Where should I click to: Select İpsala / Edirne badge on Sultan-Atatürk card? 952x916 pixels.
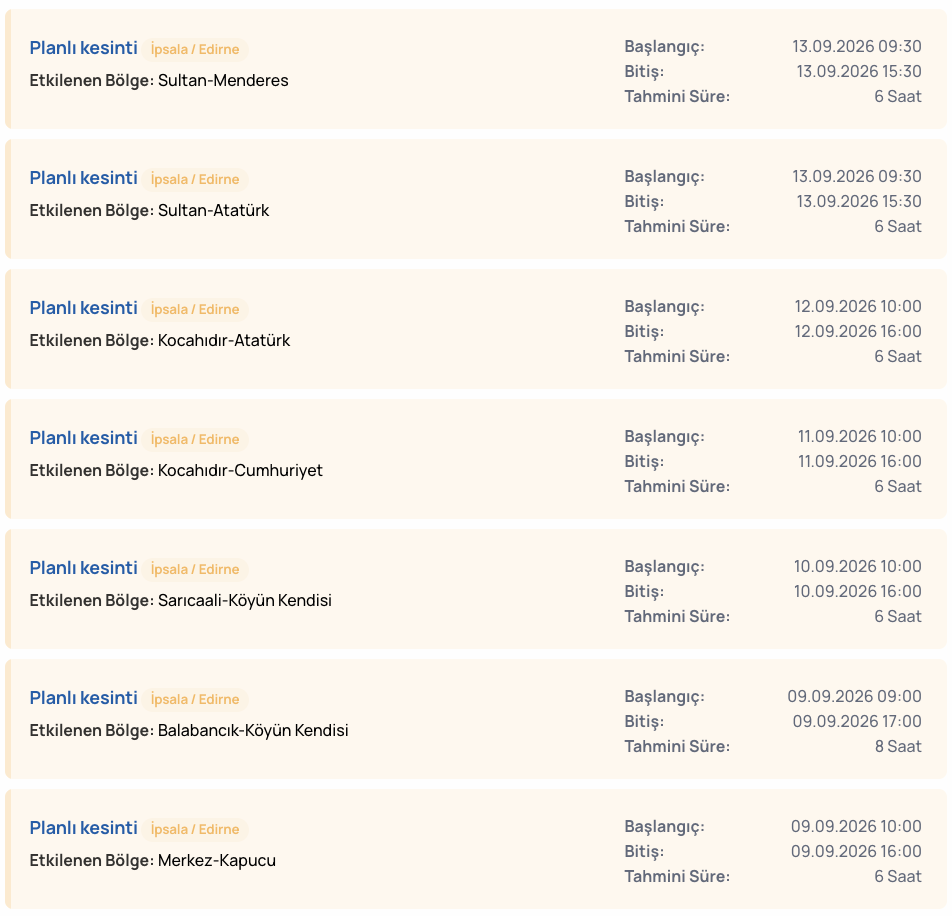tap(195, 179)
